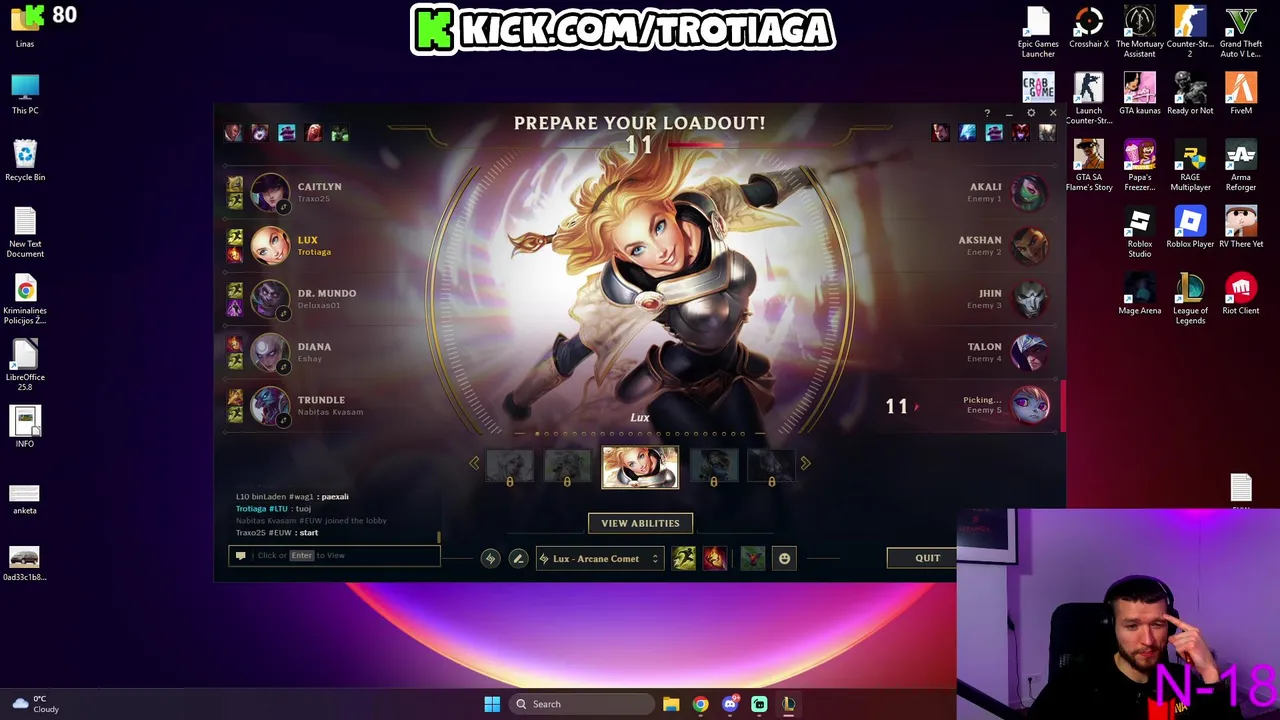Open File Explorer from the taskbar
The height and width of the screenshot is (720, 1280).
pyautogui.click(x=671, y=704)
